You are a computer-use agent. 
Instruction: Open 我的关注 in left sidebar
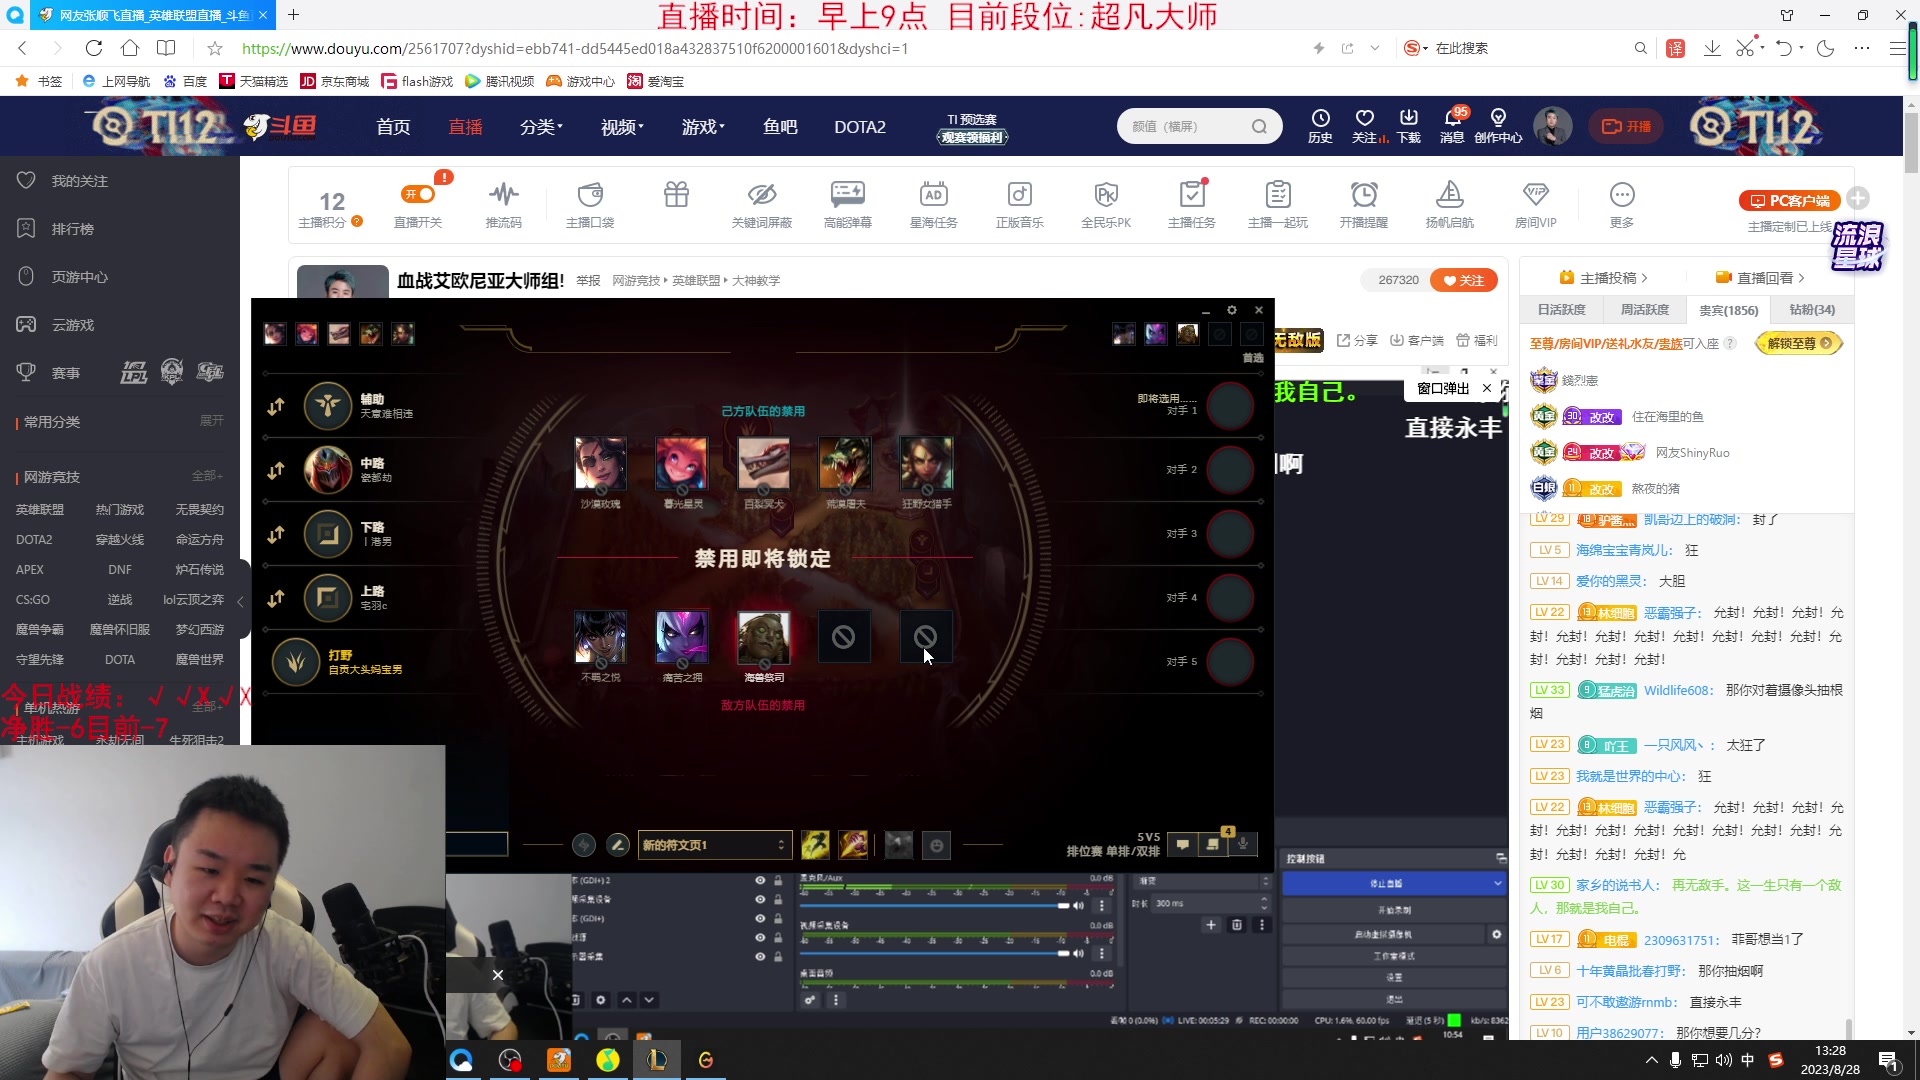[x=80, y=181]
